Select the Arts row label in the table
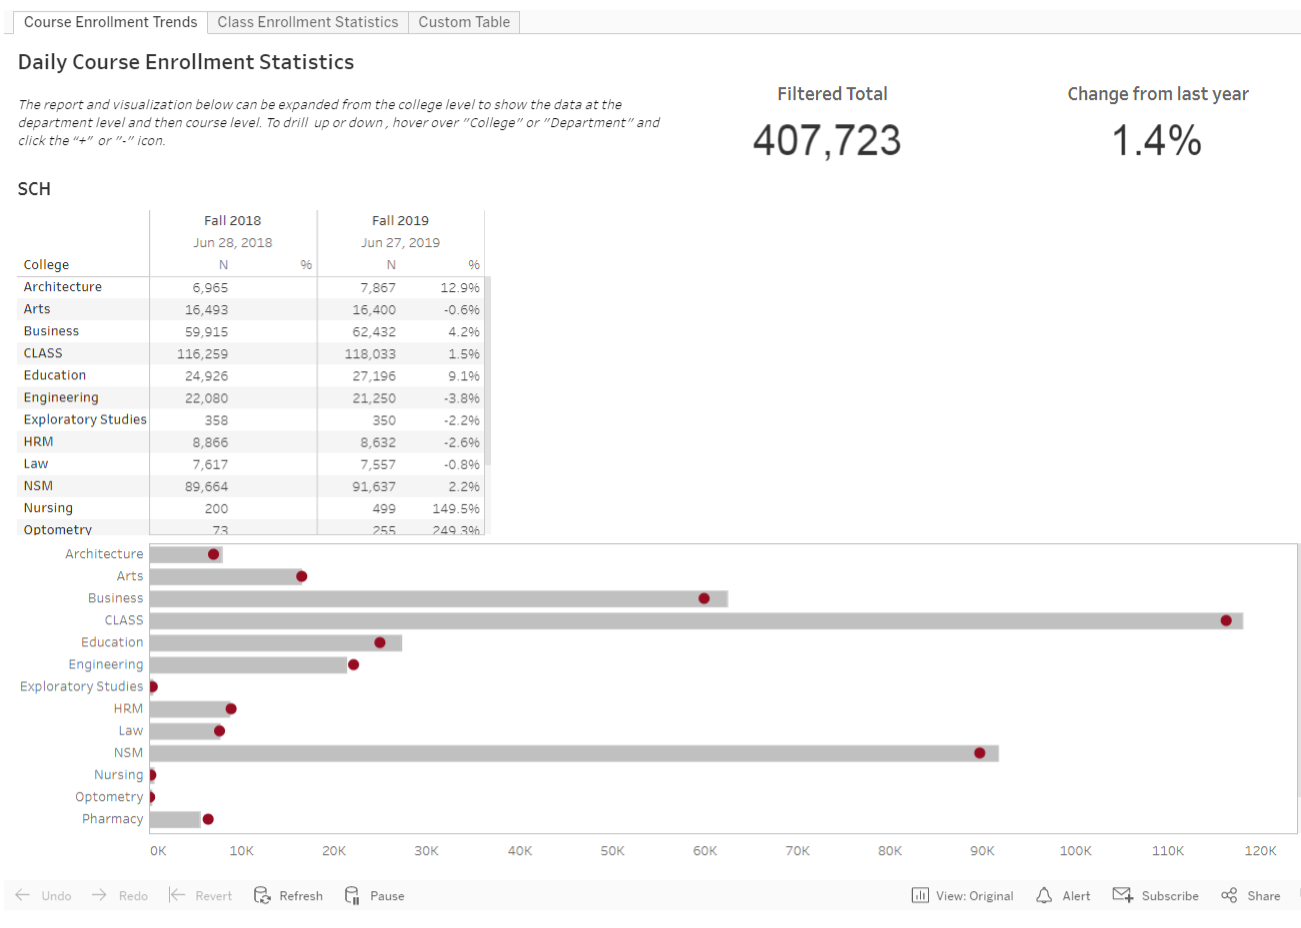The height and width of the screenshot is (928, 1301). coord(37,309)
